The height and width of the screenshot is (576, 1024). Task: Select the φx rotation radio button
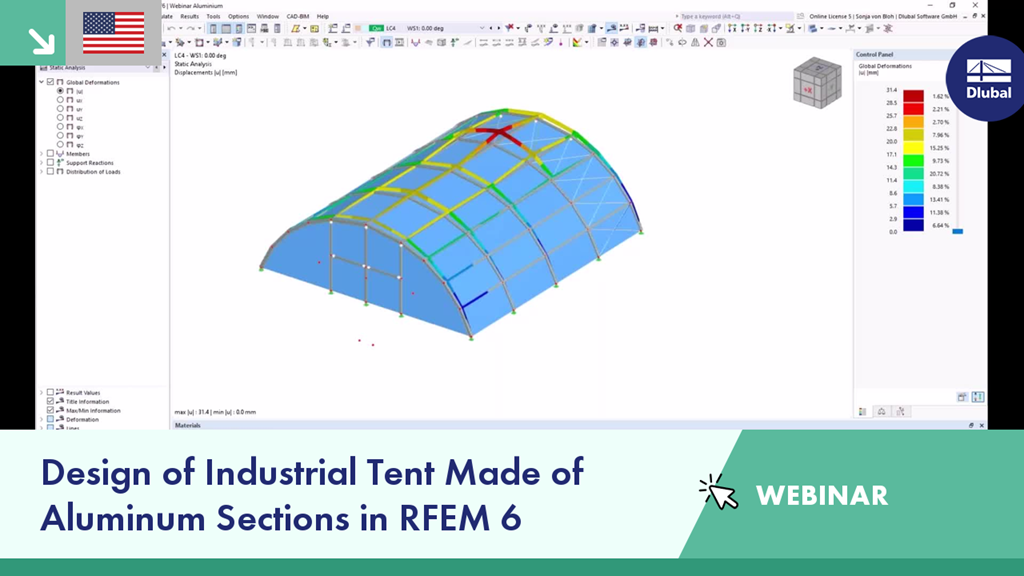coord(60,127)
